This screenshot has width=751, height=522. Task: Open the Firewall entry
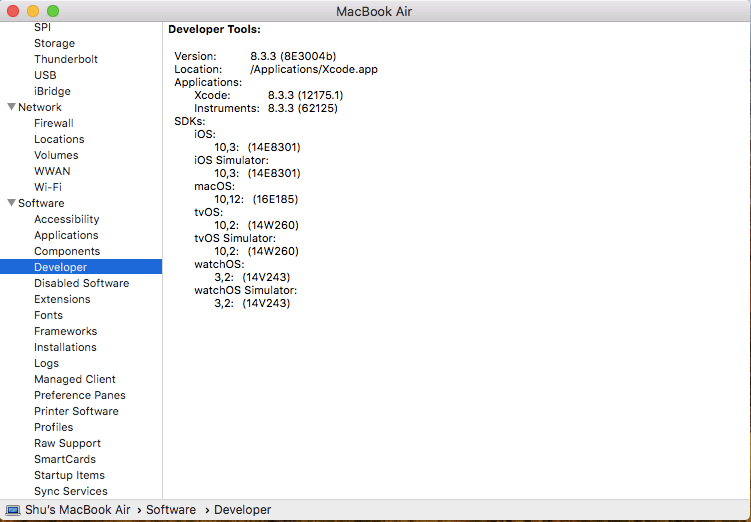point(54,123)
